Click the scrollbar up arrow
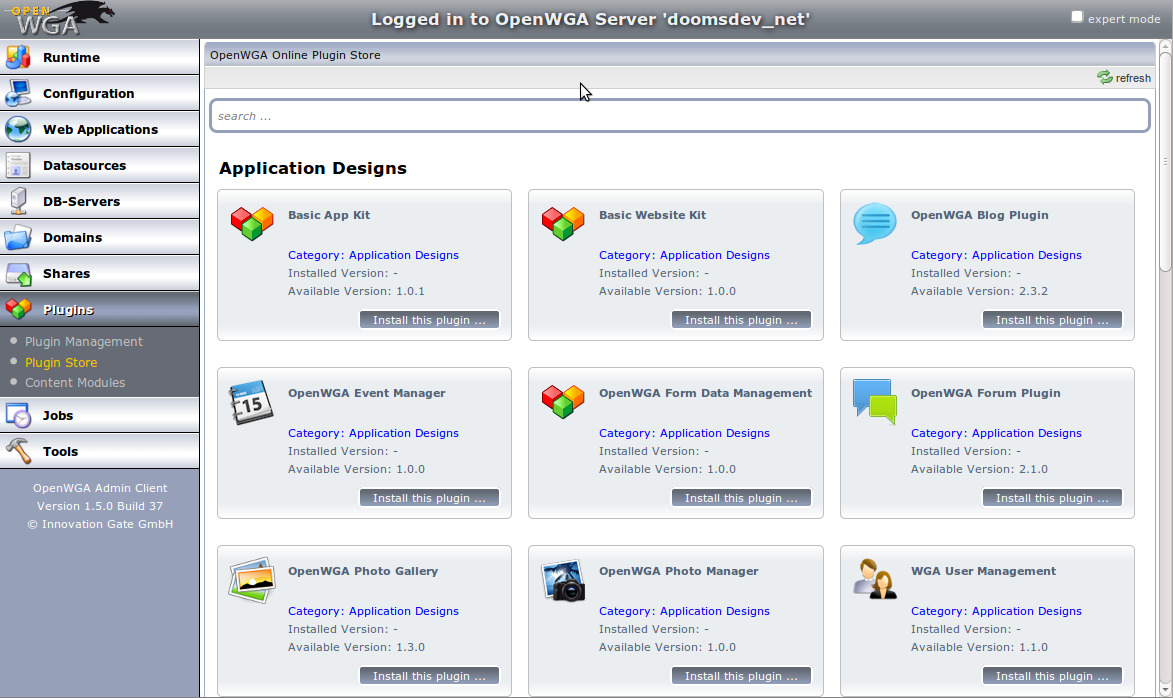This screenshot has width=1173, height=698. pos(1165,47)
